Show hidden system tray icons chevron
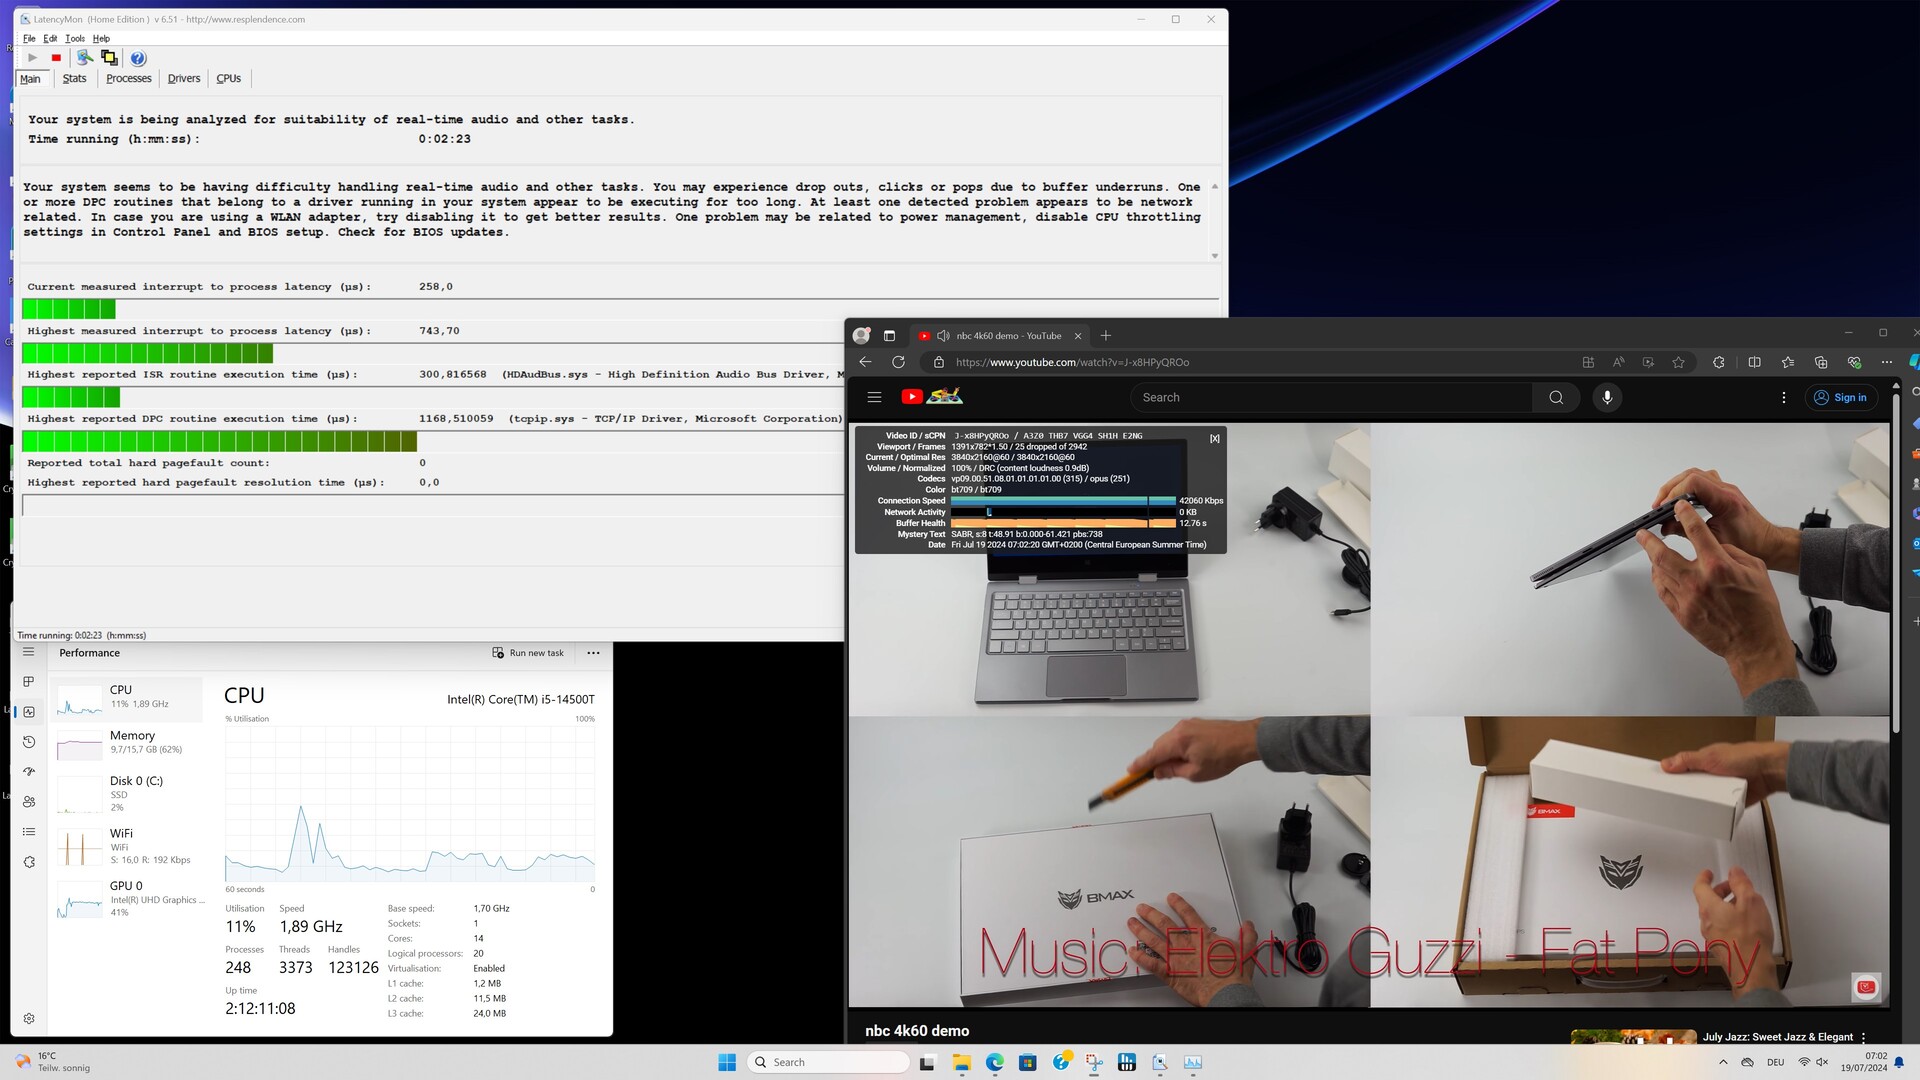This screenshot has height=1080, width=1920. click(1722, 1062)
